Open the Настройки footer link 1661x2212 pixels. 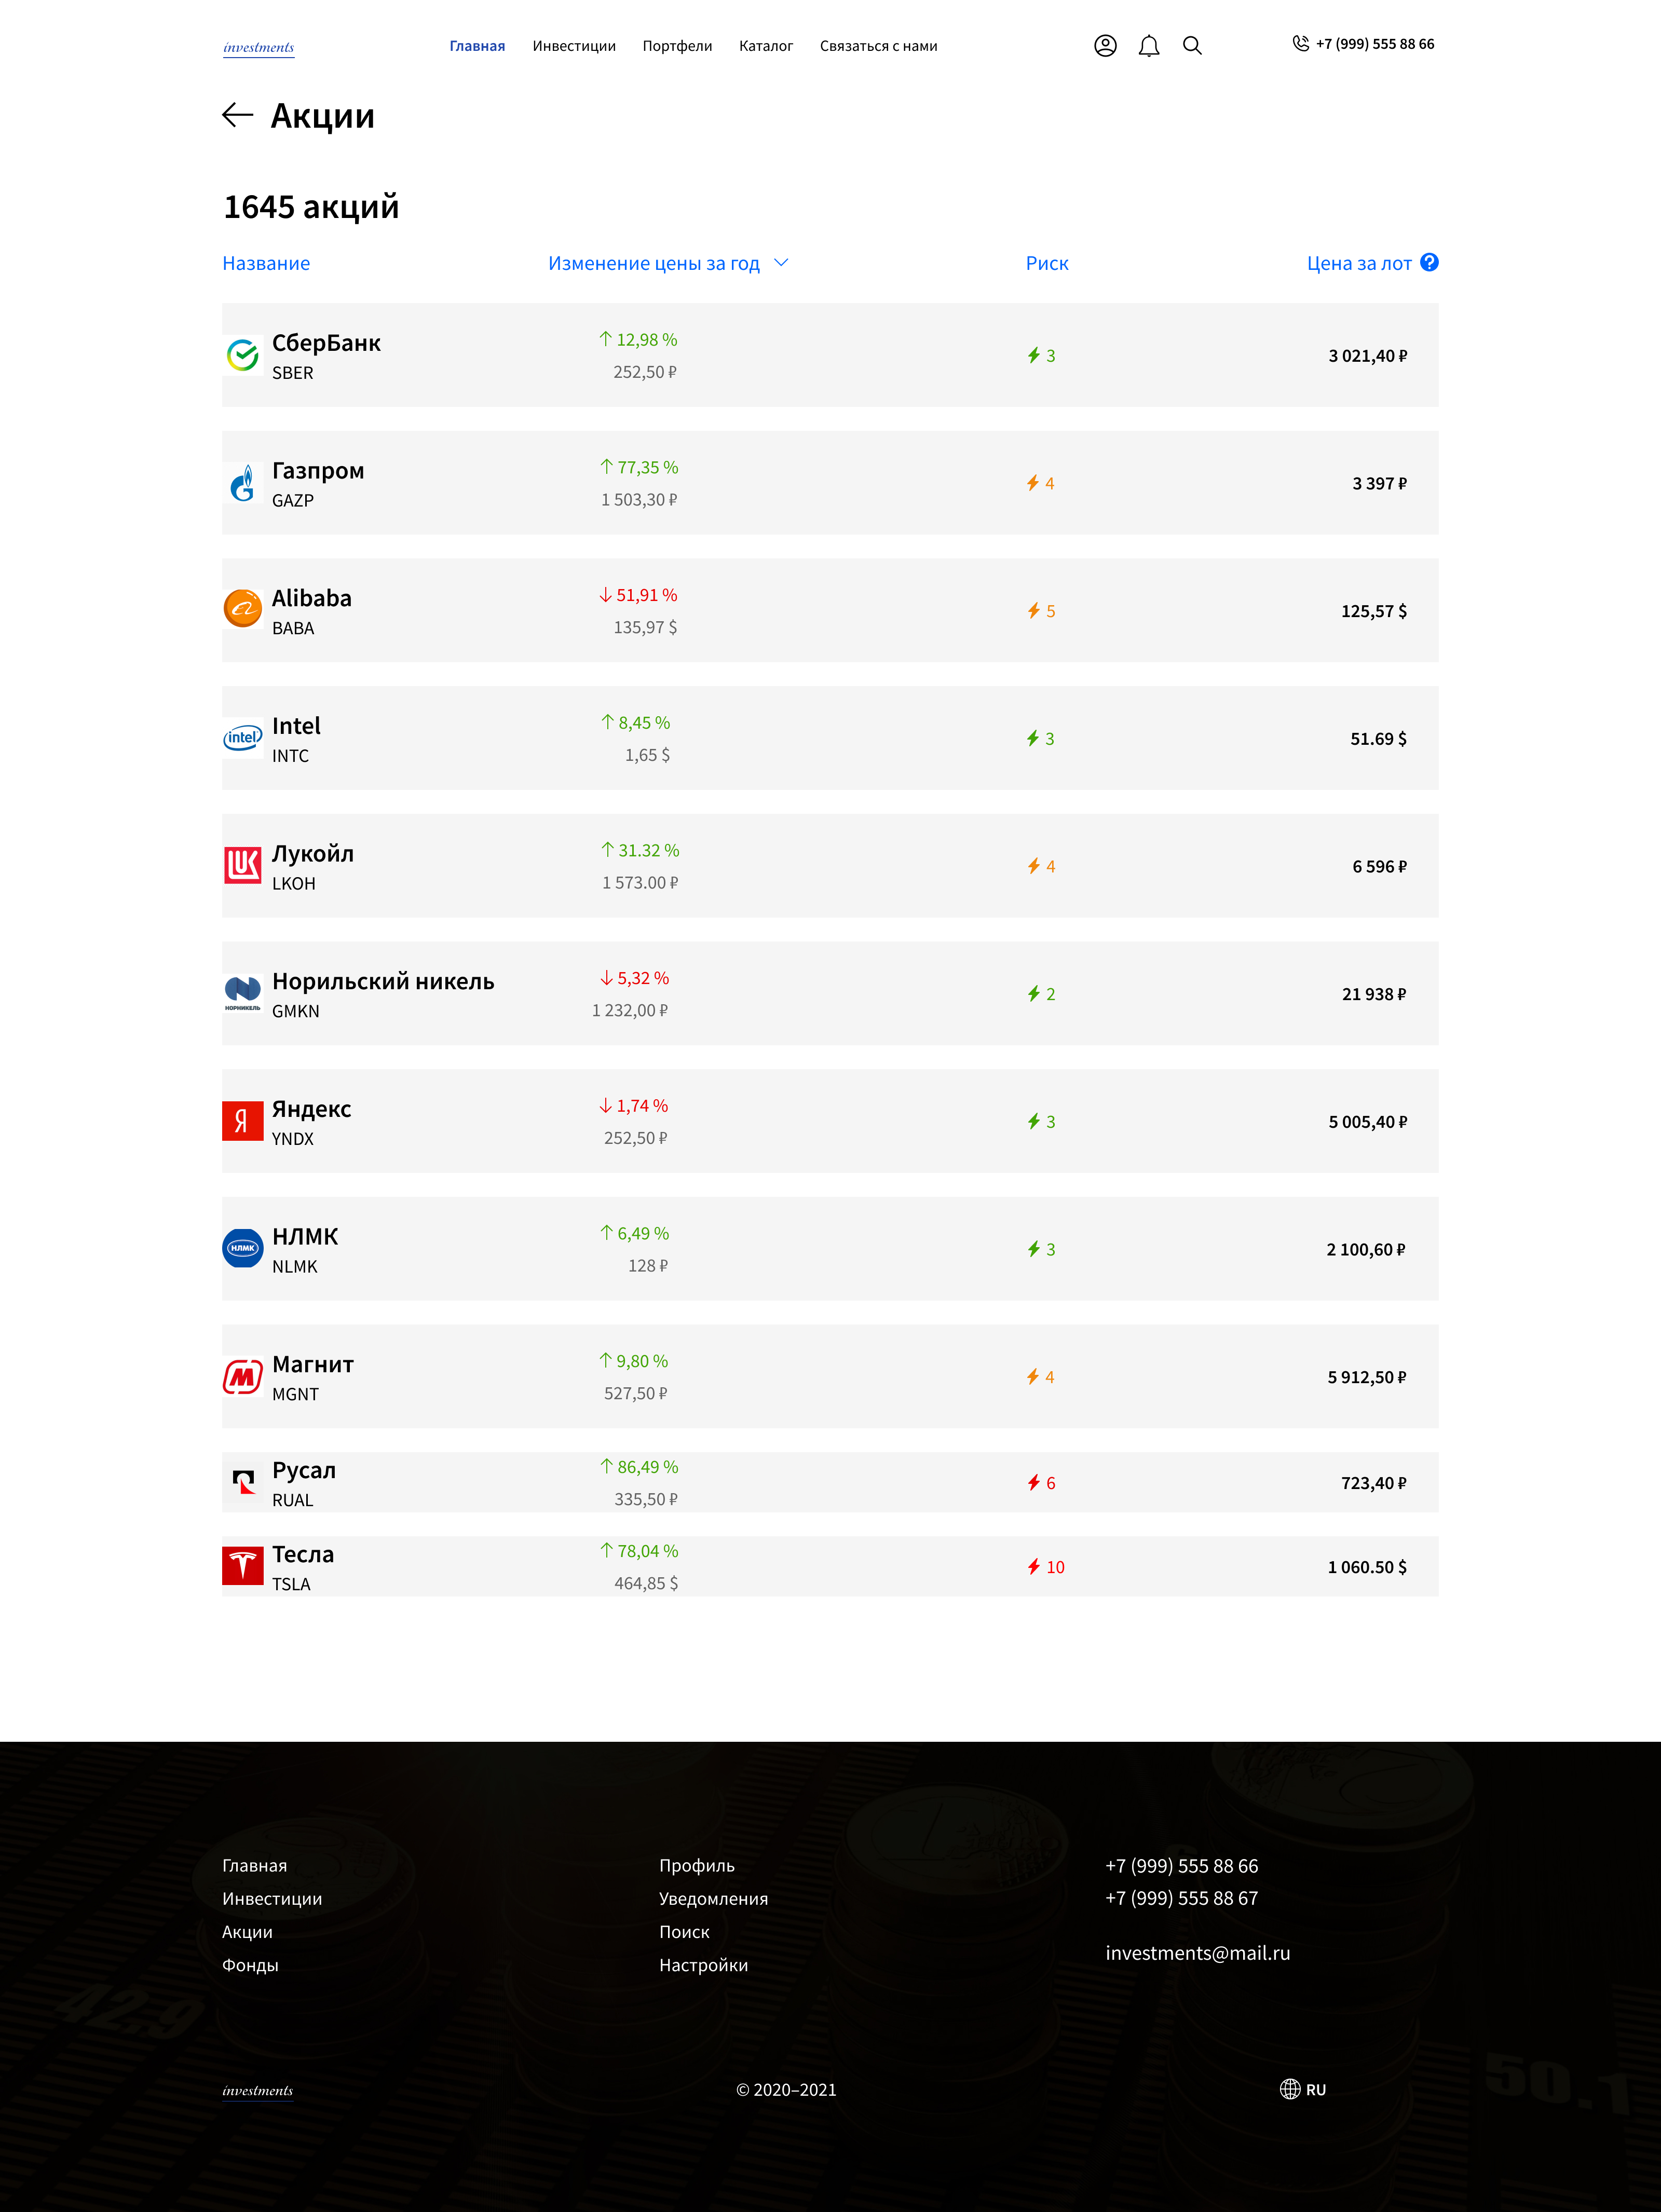click(x=703, y=1965)
